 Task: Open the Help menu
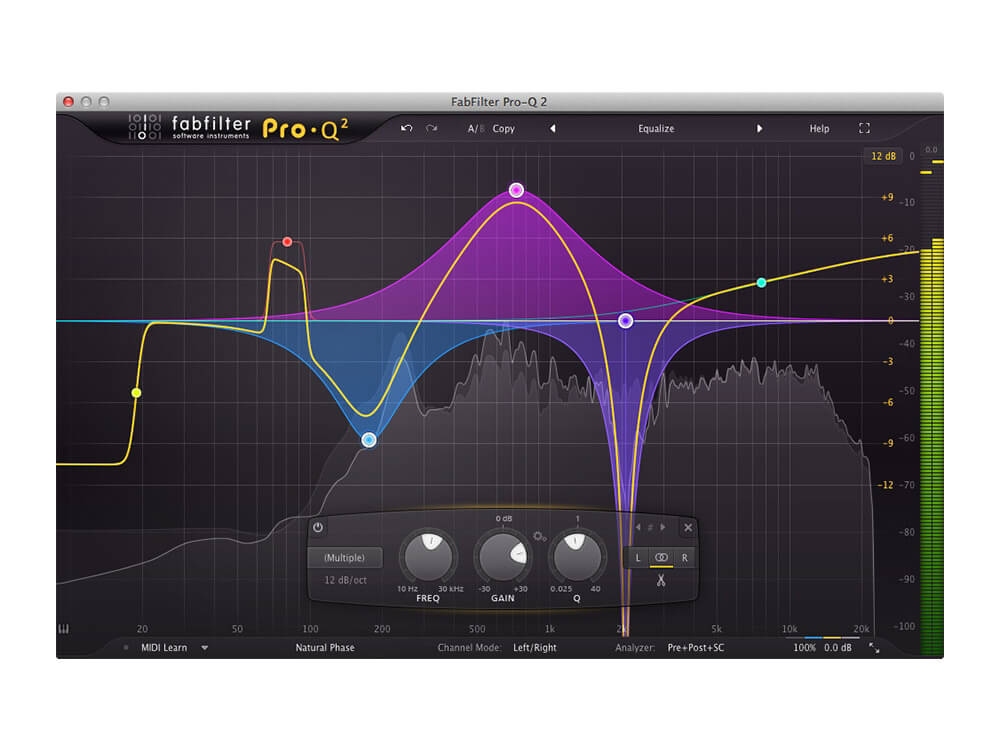[819, 128]
